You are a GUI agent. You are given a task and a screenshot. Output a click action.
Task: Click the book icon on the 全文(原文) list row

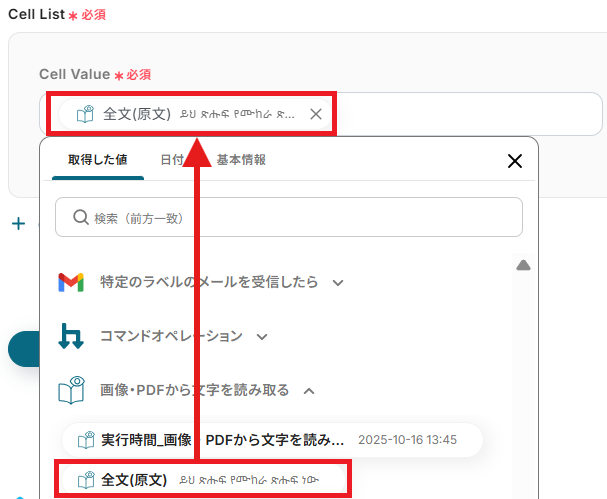click(x=86, y=480)
